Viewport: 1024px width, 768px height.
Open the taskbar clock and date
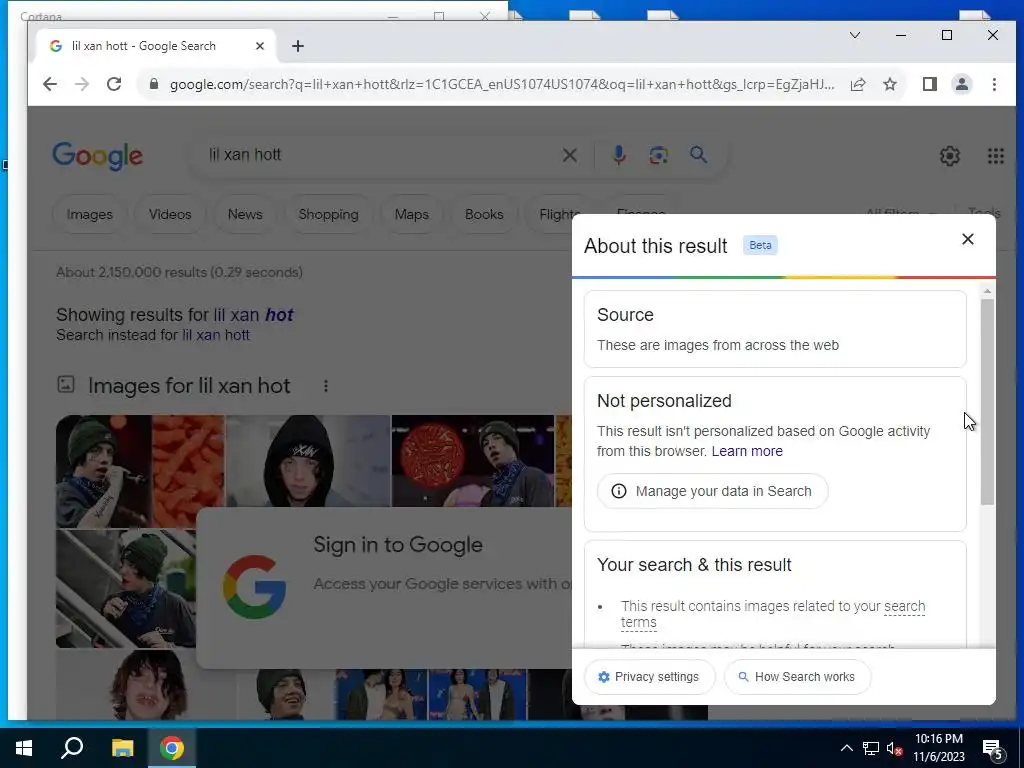pos(938,748)
